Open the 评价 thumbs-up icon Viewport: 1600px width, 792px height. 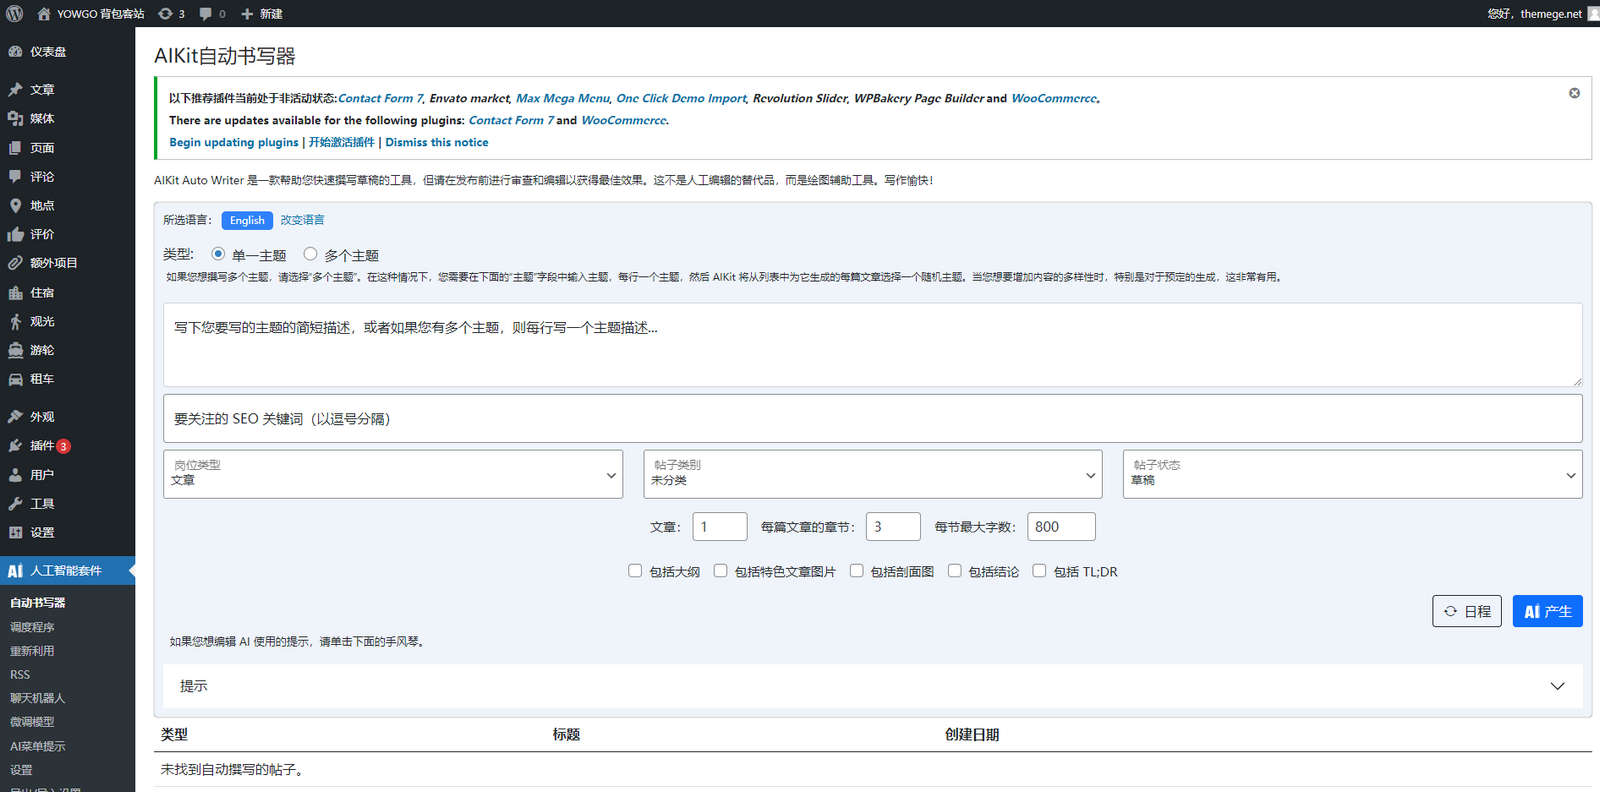15,235
